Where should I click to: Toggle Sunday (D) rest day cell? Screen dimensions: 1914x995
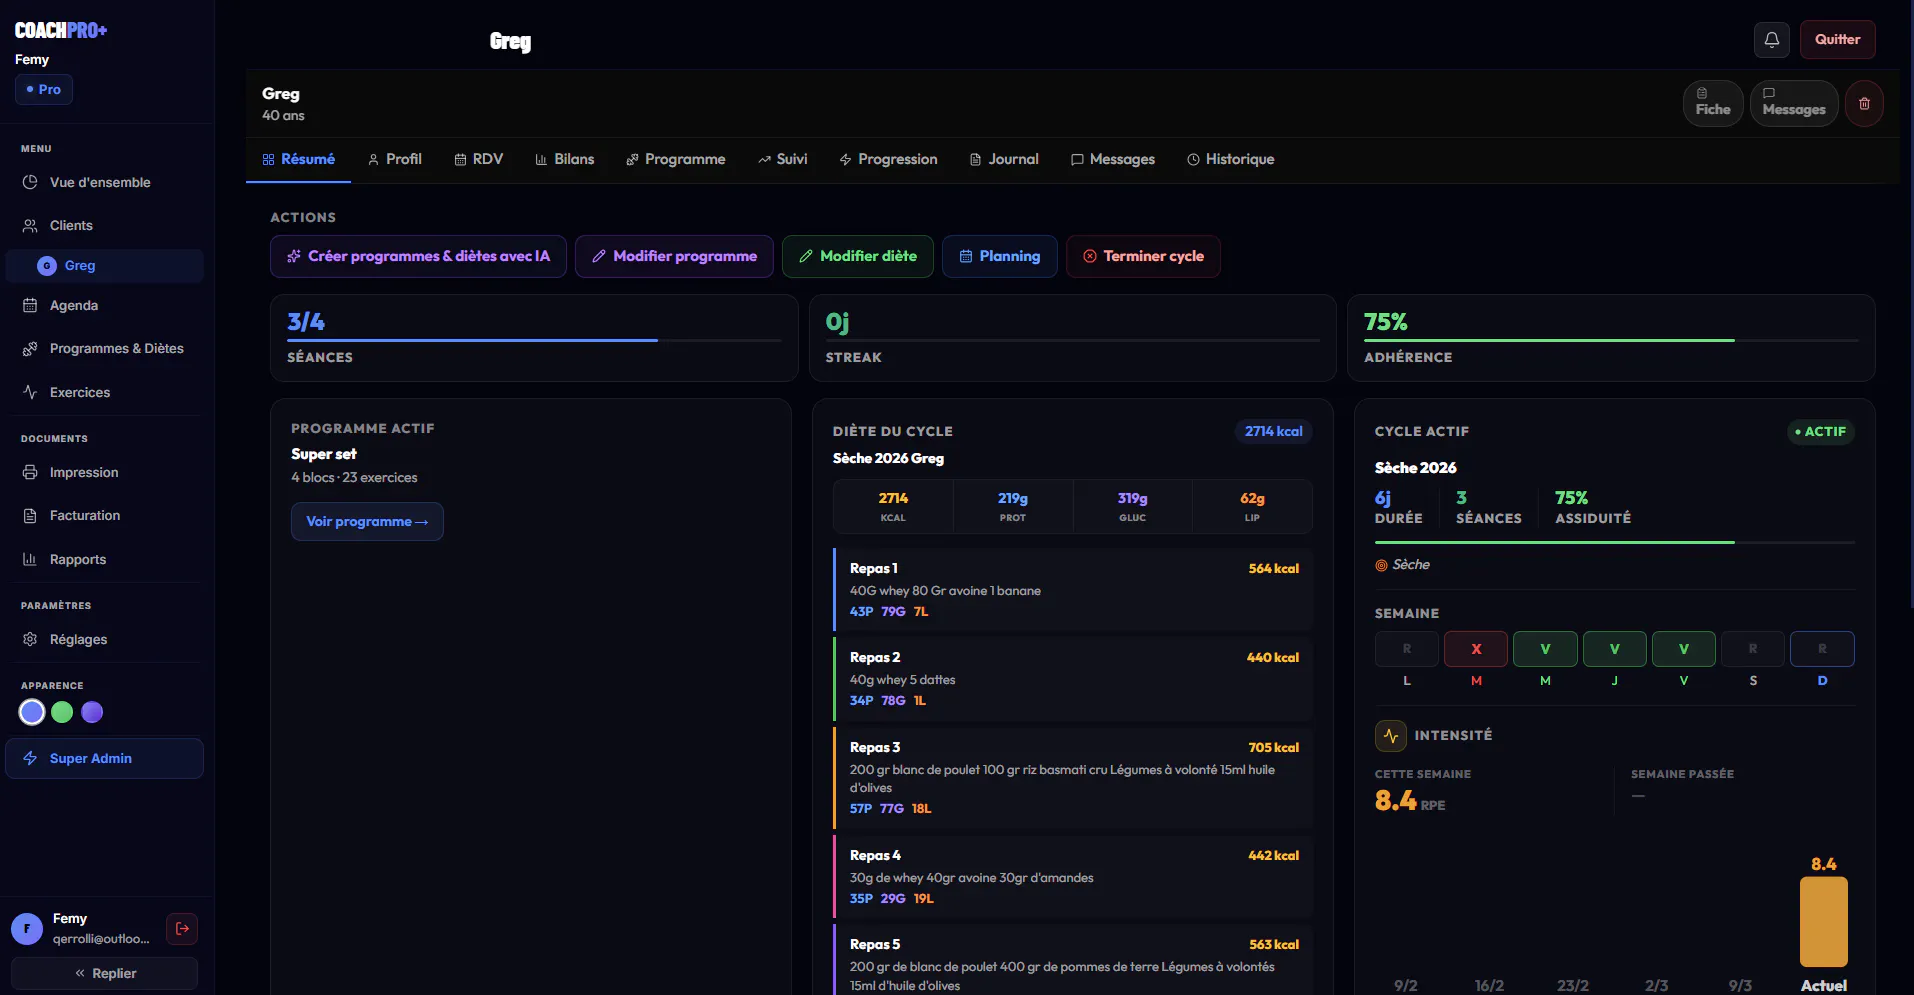pyautogui.click(x=1822, y=649)
